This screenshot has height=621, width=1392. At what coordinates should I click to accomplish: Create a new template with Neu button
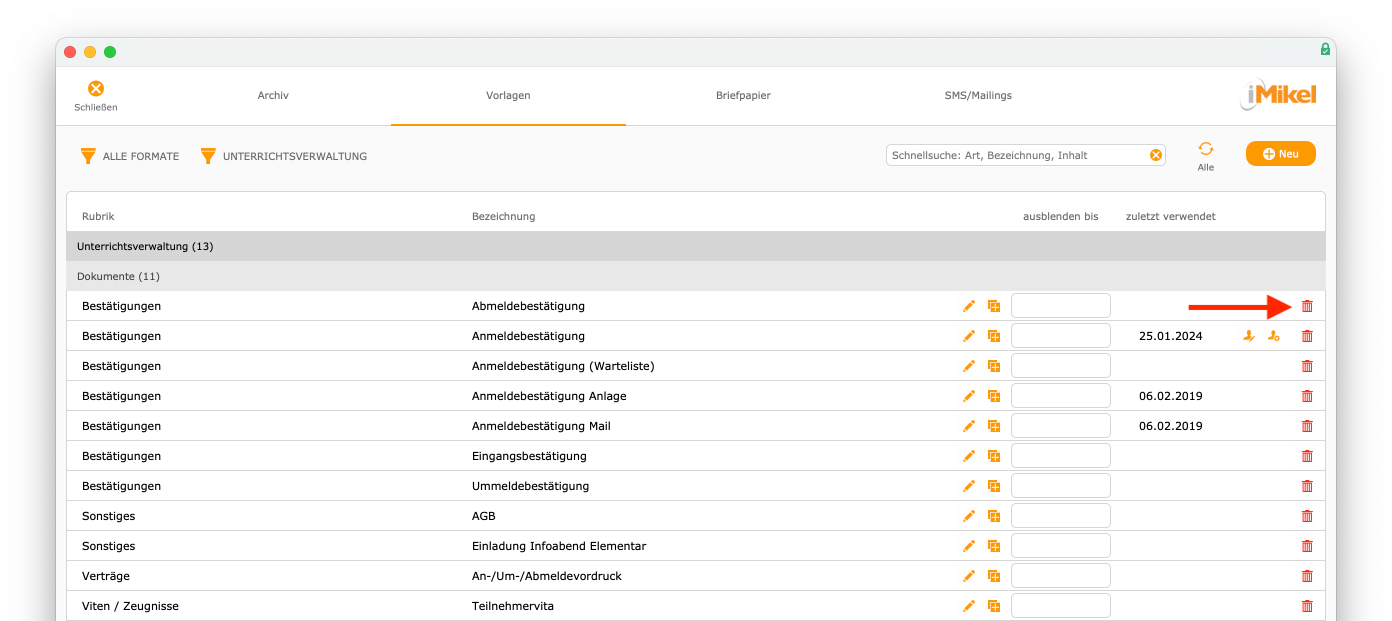[x=1281, y=154]
